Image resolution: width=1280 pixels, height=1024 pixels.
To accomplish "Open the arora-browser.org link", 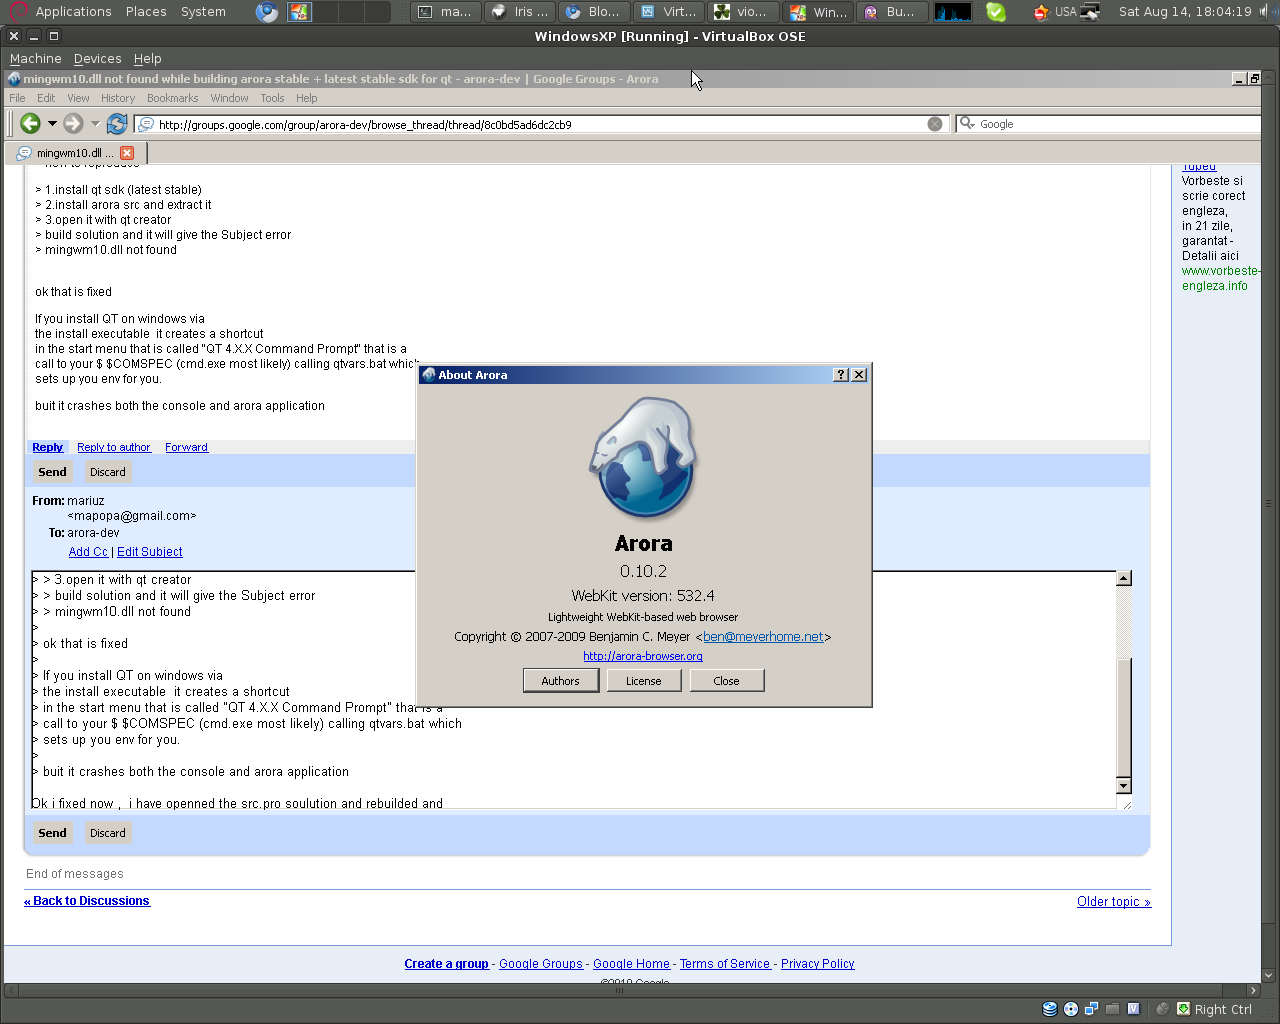I will click(x=643, y=656).
